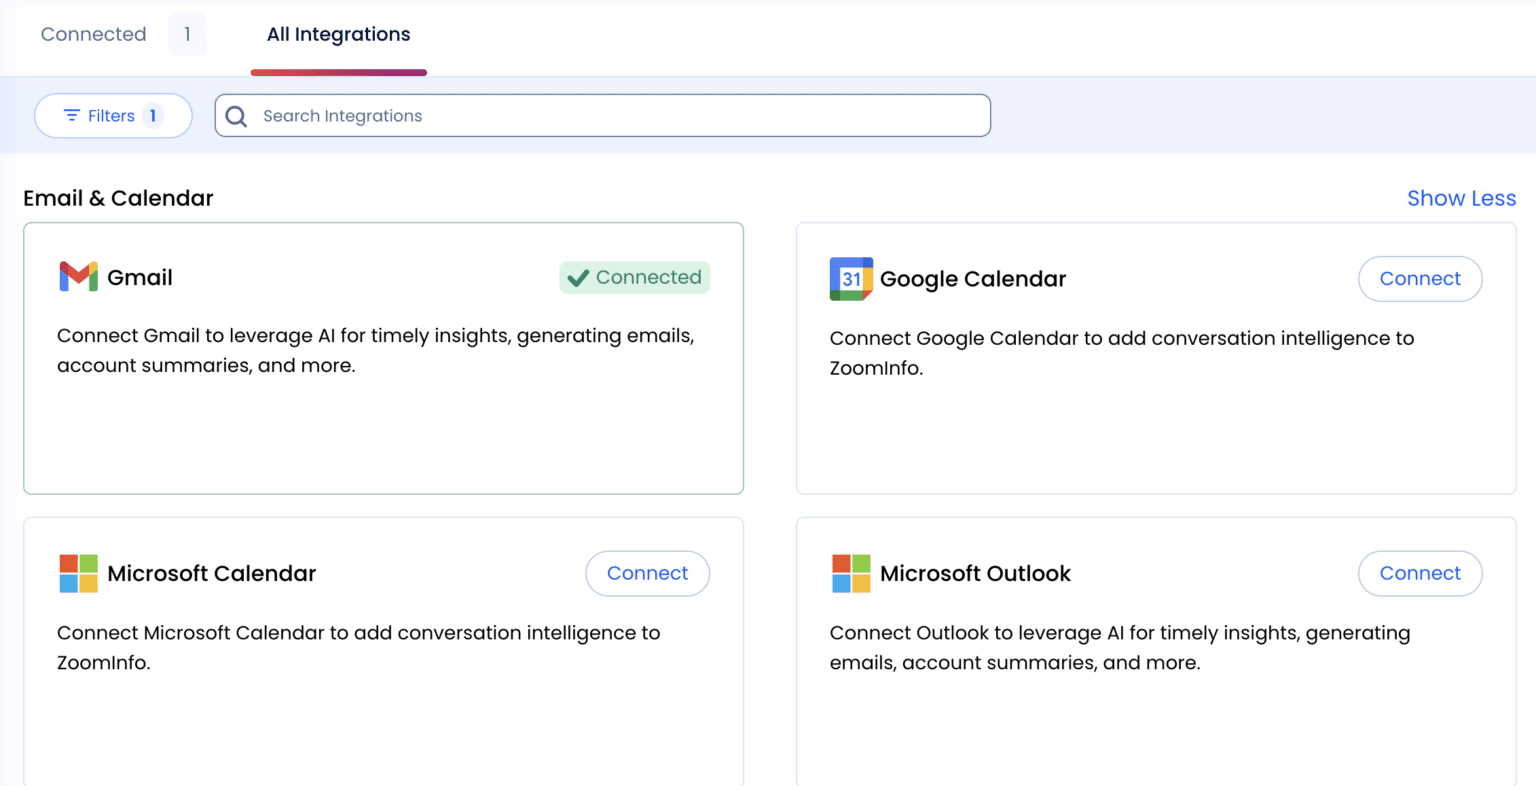Click the Google Calendar icon
The height and width of the screenshot is (786, 1536).
849,279
